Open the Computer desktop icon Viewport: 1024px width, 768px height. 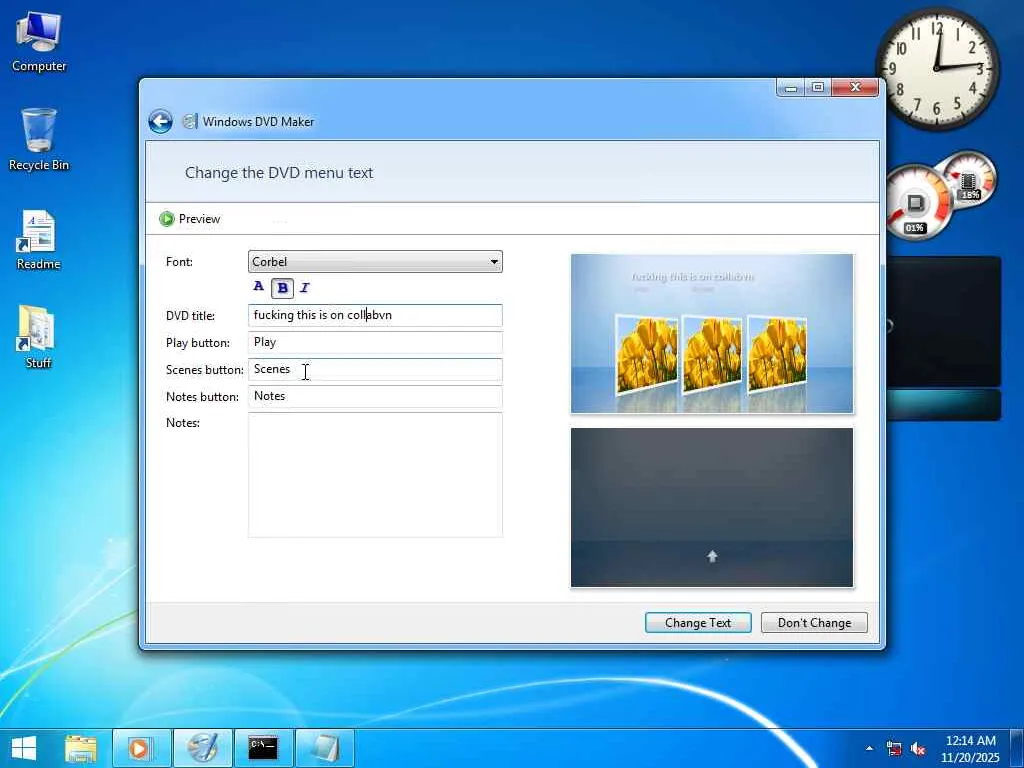pos(39,42)
